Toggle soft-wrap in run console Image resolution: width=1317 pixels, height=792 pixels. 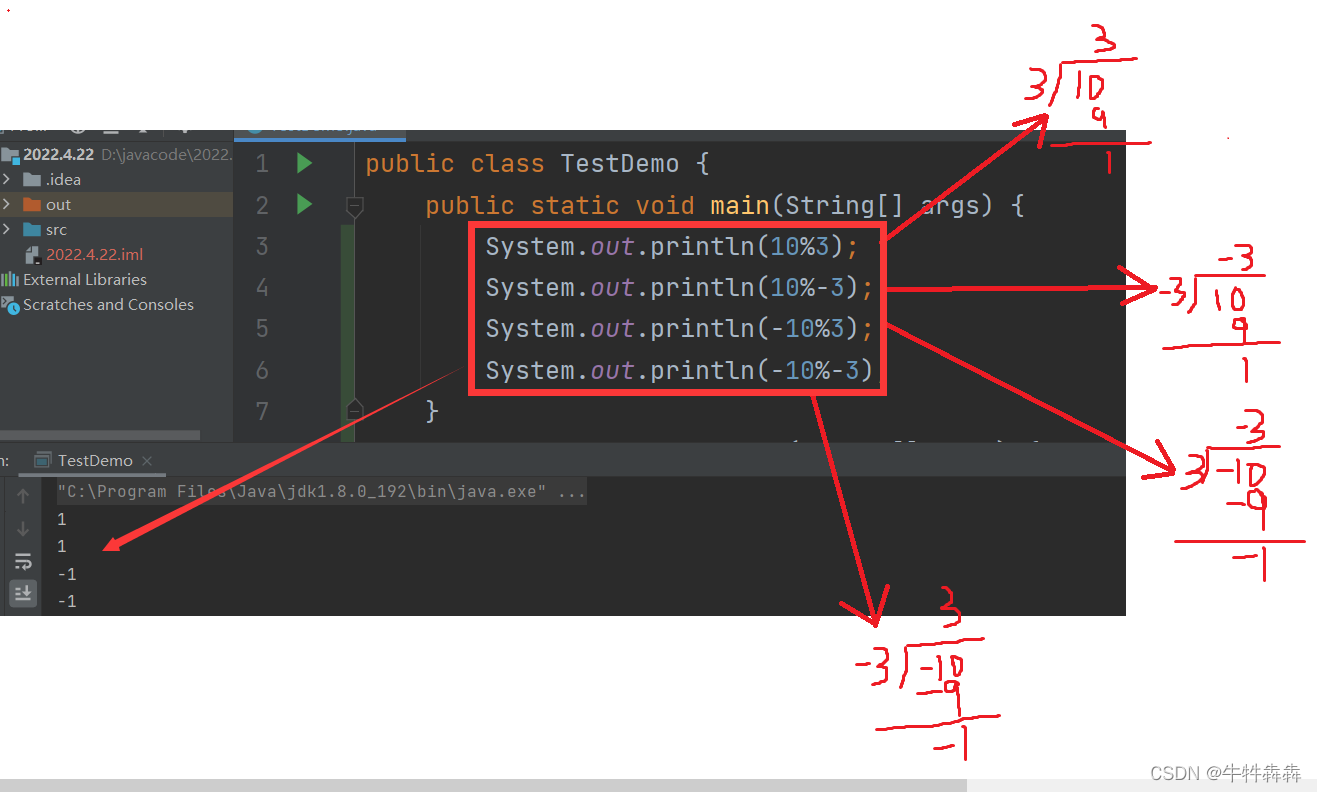pos(23,561)
